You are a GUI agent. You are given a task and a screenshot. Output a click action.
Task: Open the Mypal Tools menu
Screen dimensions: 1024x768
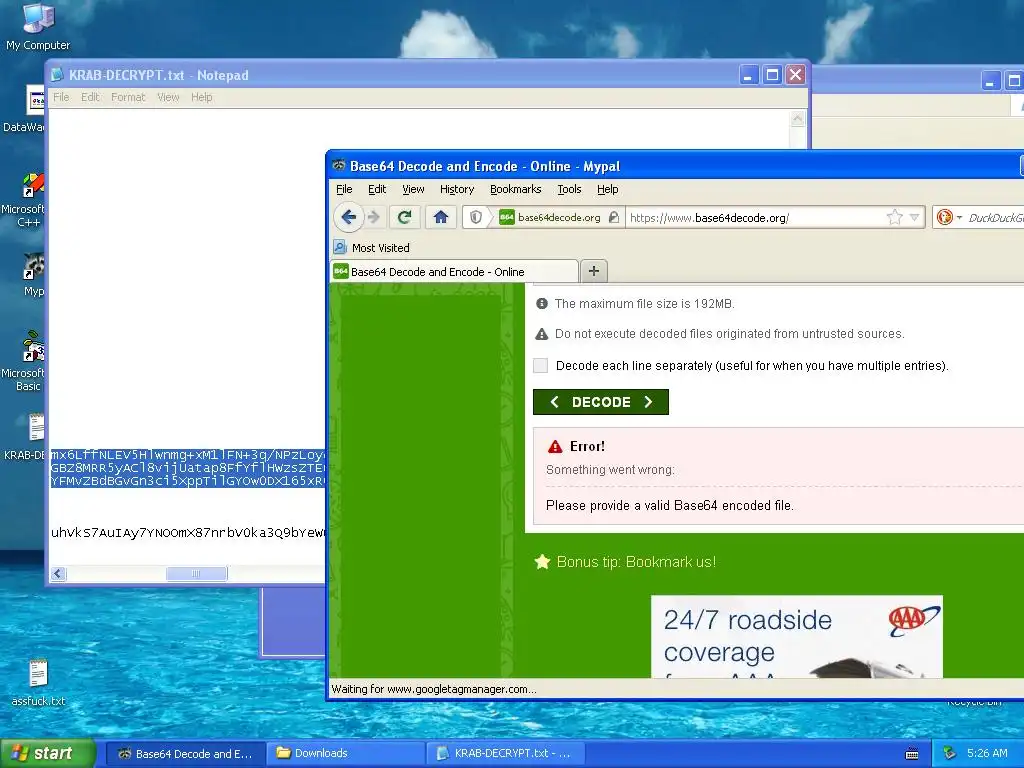pyautogui.click(x=569, y=189)
